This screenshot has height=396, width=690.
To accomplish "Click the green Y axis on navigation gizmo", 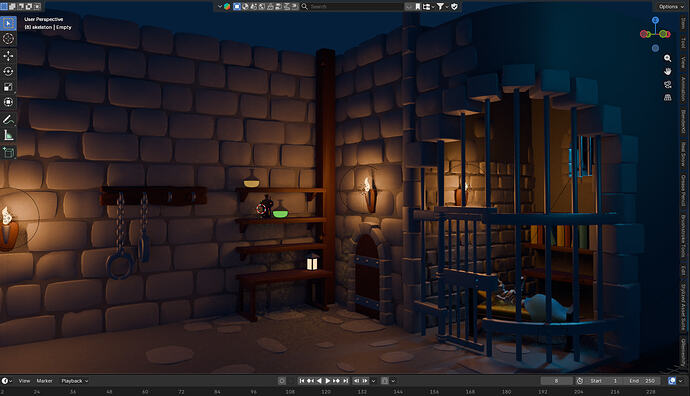I will [x=664, y=34].
